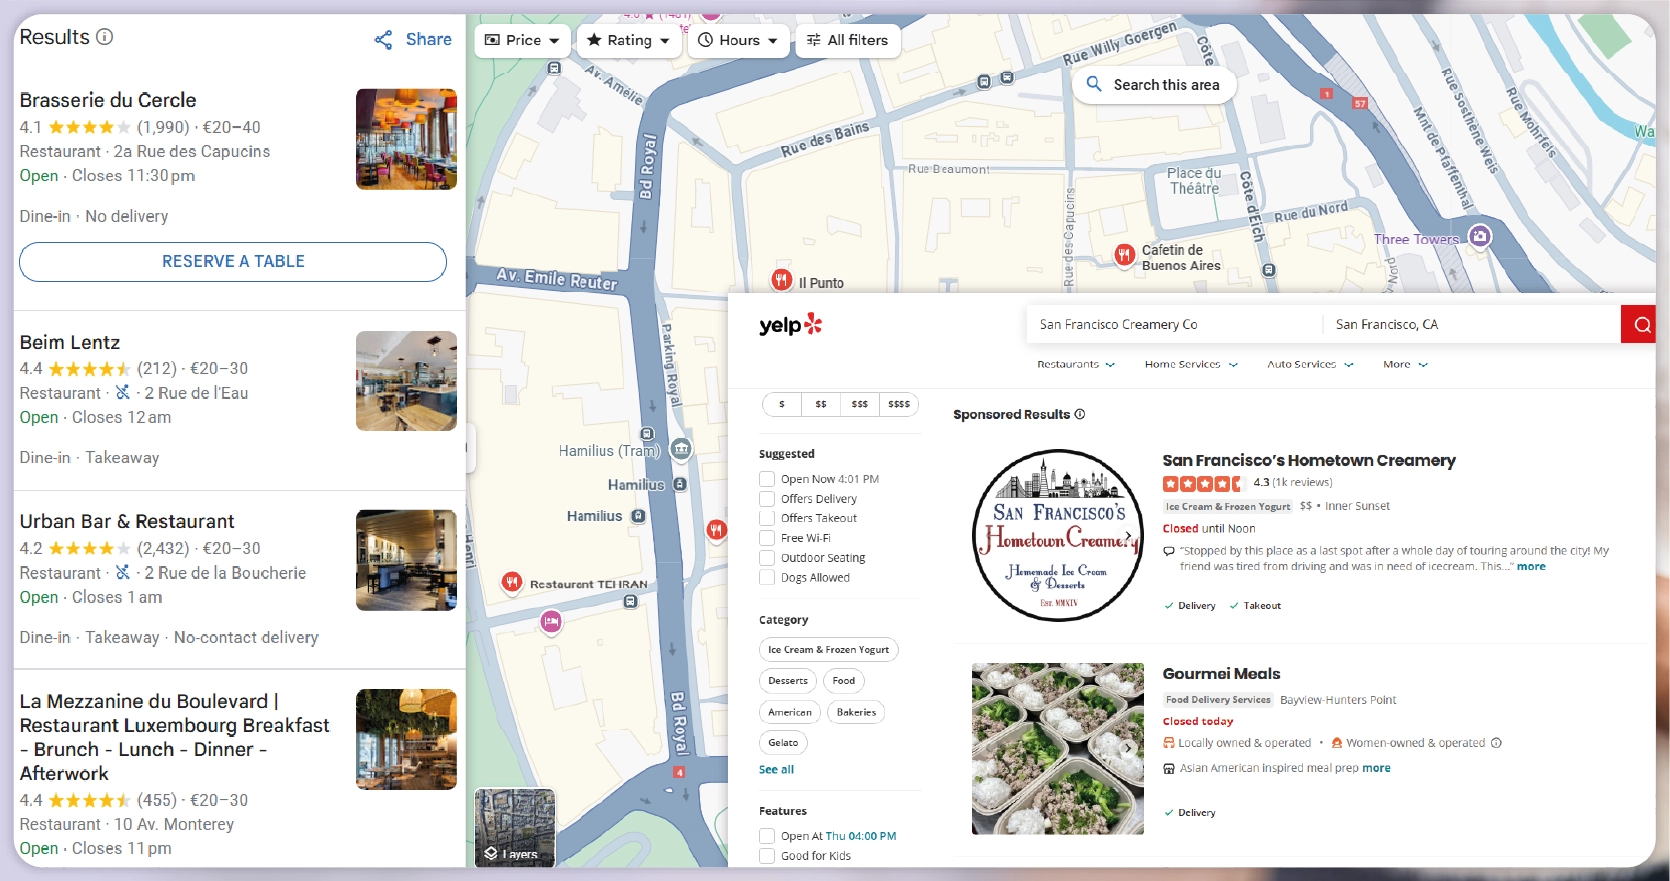Screen dimensions: 1670x881
Task: Open the Layers map view thumbnail
Action: pos(515,828)
